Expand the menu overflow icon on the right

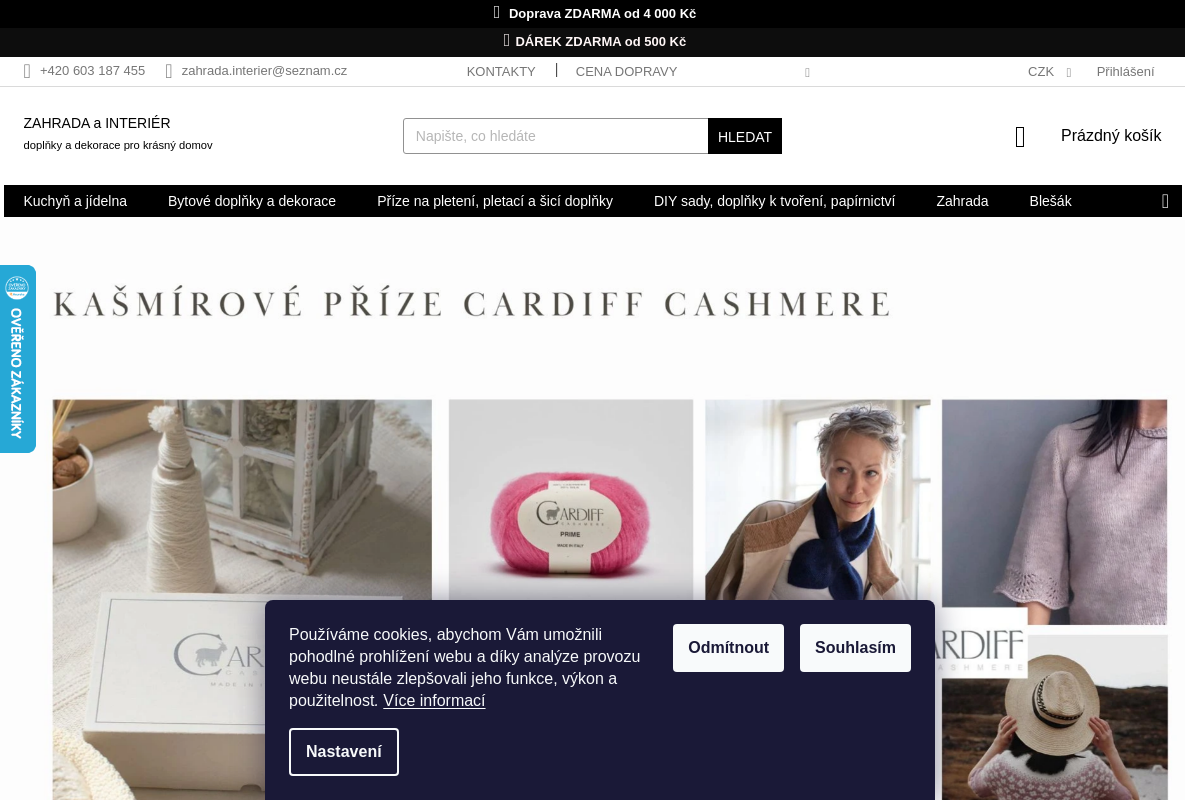pyautogui.click(x=1165, y=201)
